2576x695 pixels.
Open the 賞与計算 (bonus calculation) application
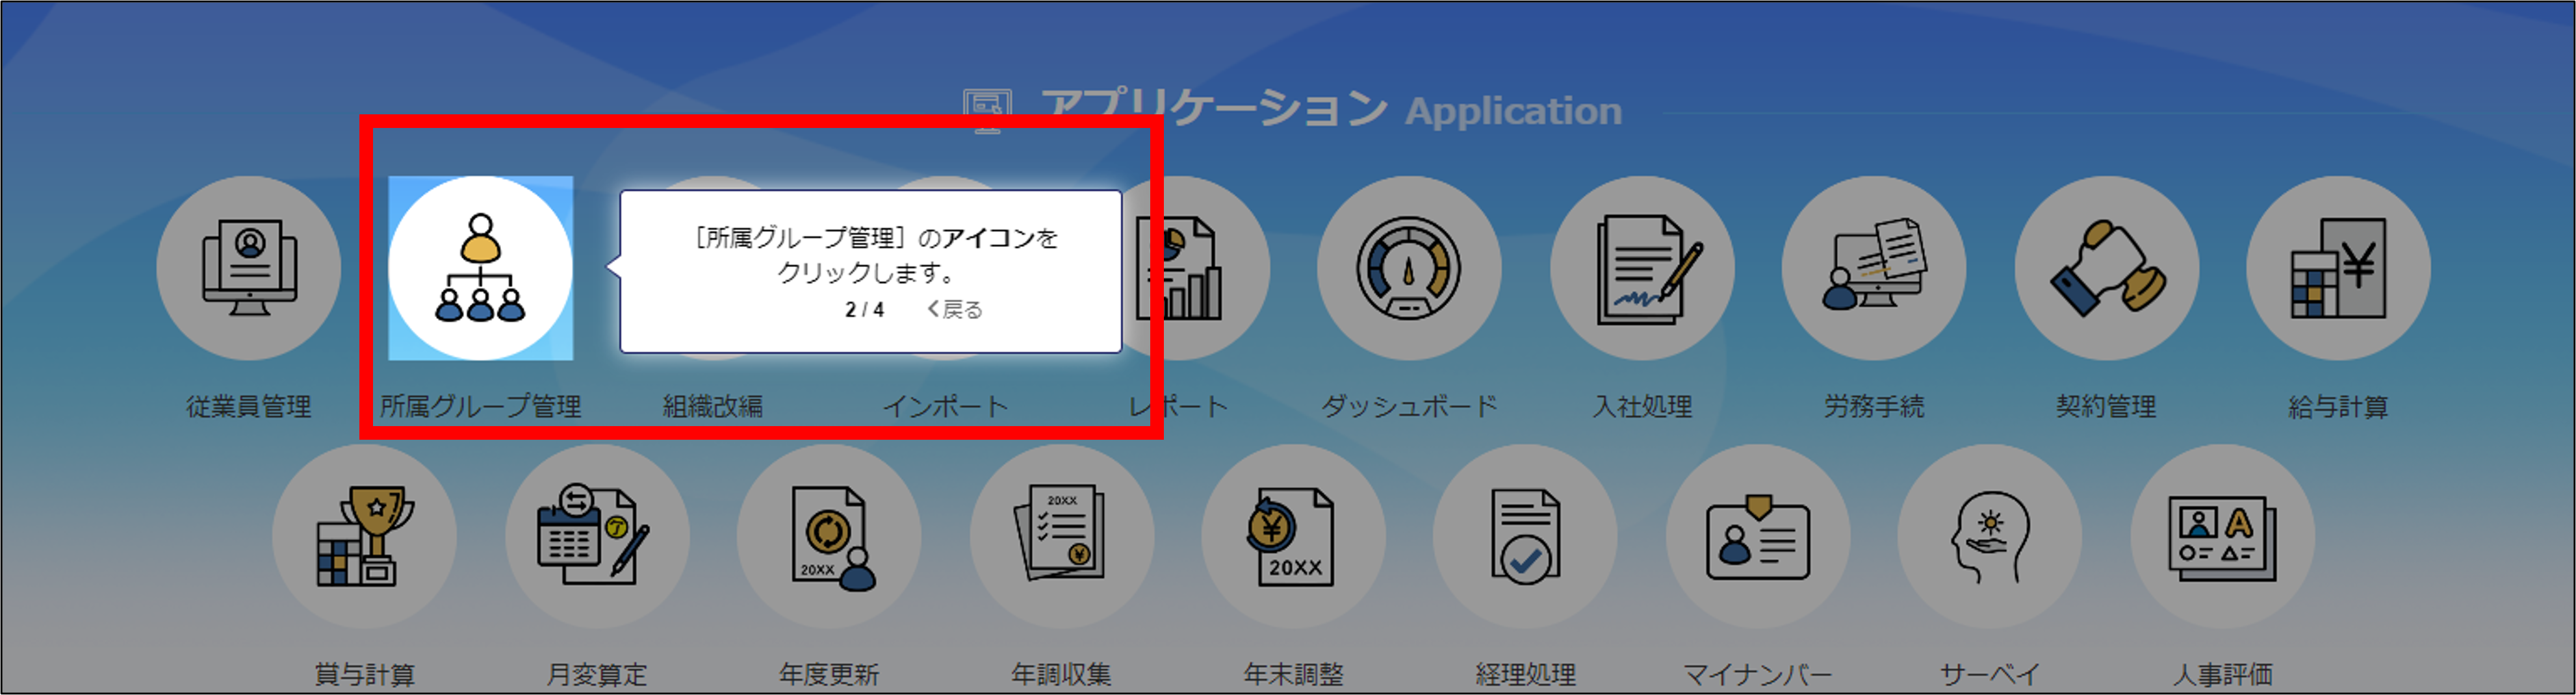pyautogui.click(x=365, y=537)
